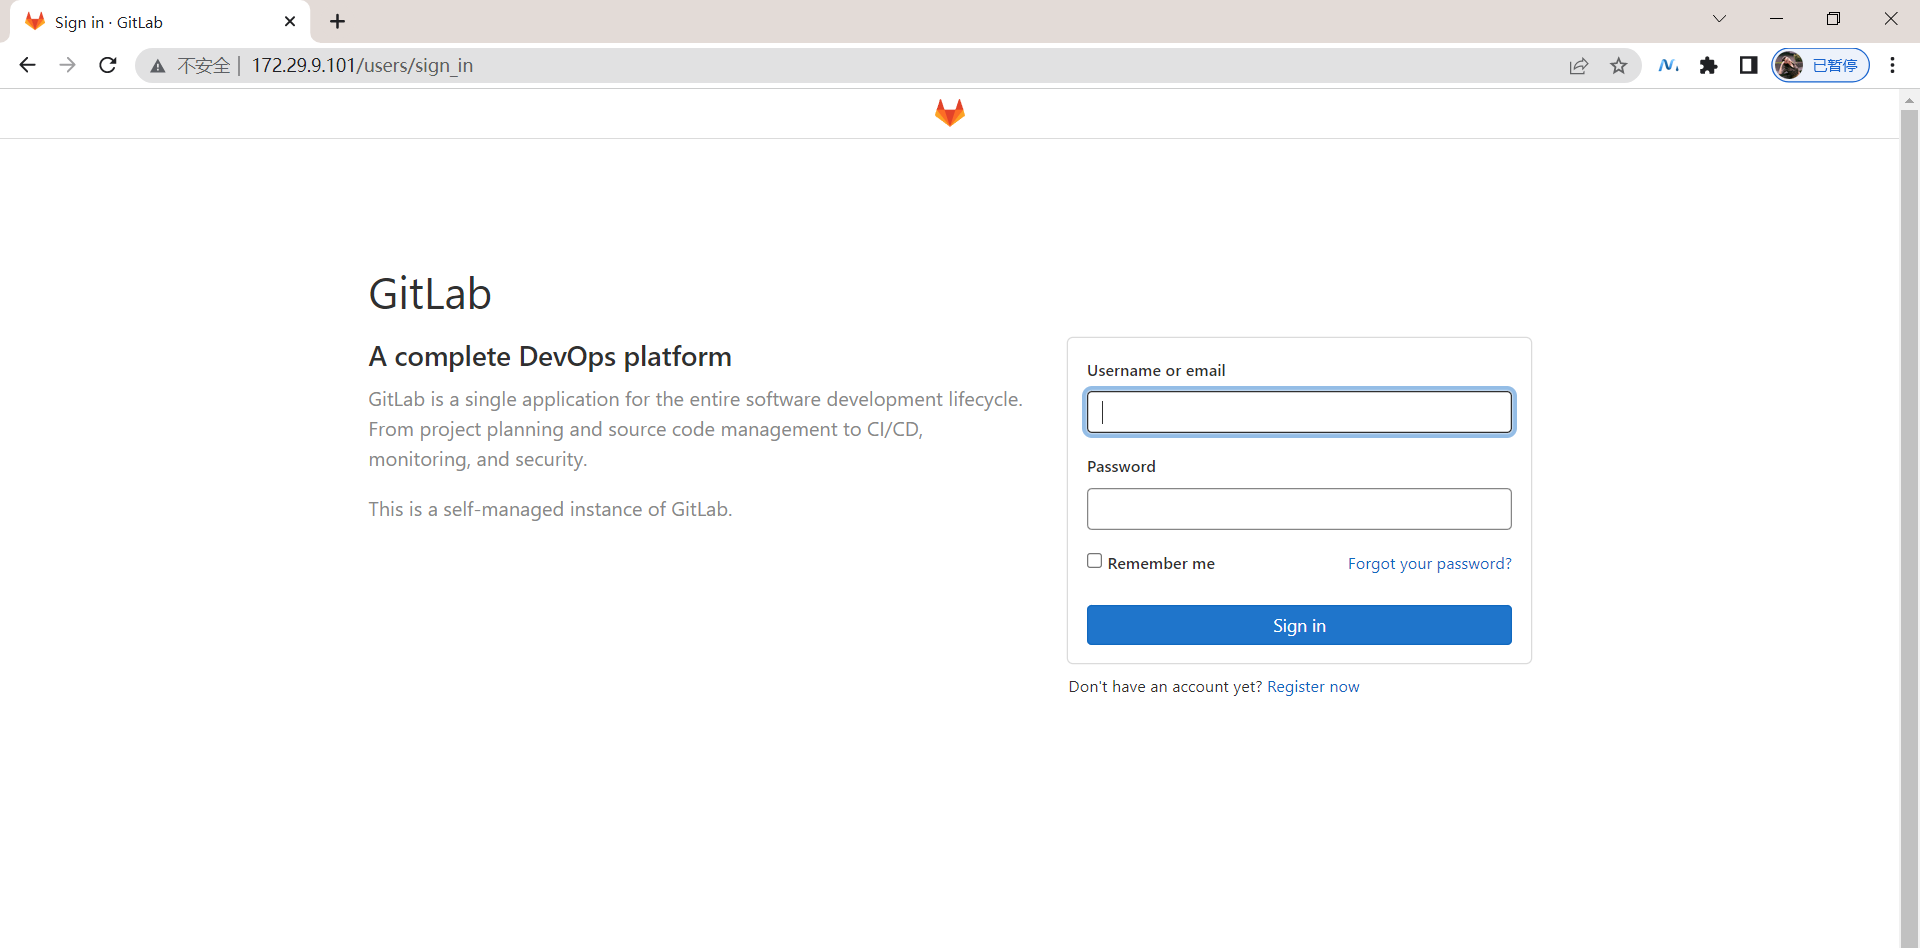
Task: Reload the GitLab sign-in page
Action: point(108,65)
